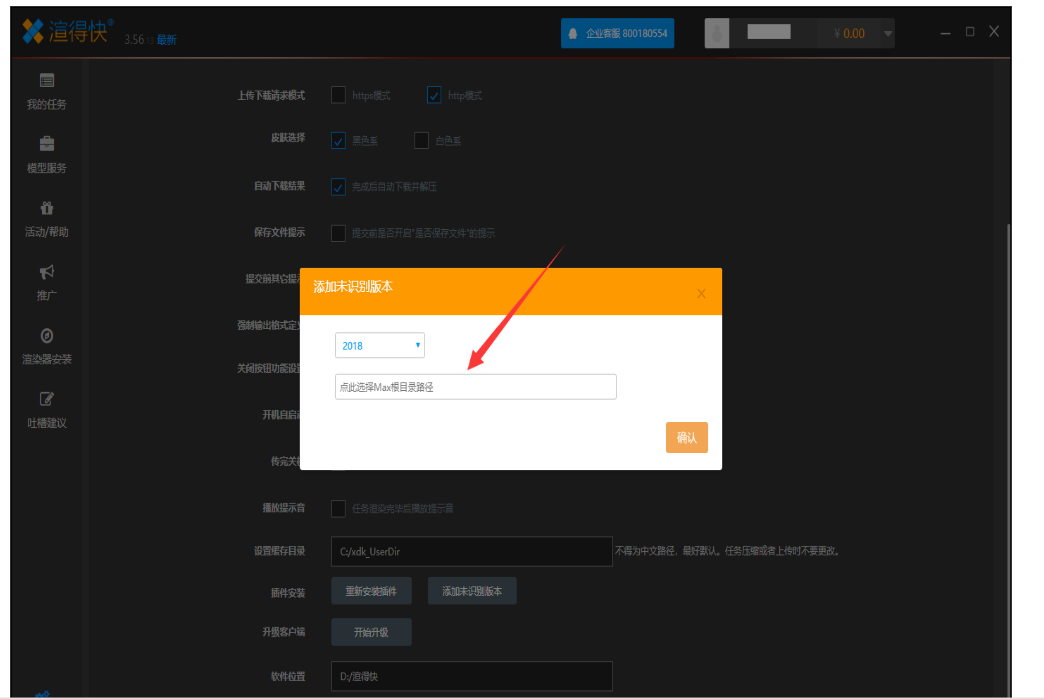Open 模型服务 in the sidebar
This screenshot has height=699, width=1044.
tap(47, 154)
